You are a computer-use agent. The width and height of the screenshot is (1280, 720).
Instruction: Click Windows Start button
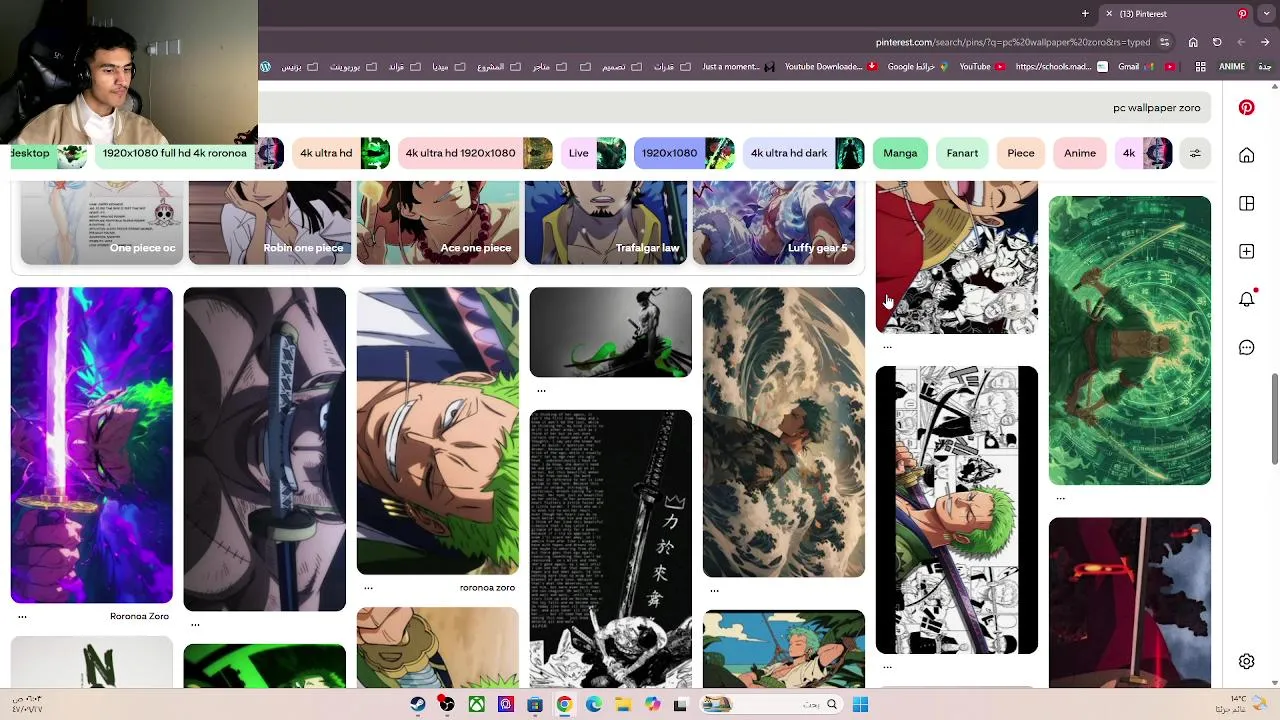click(x=860, y=704)
